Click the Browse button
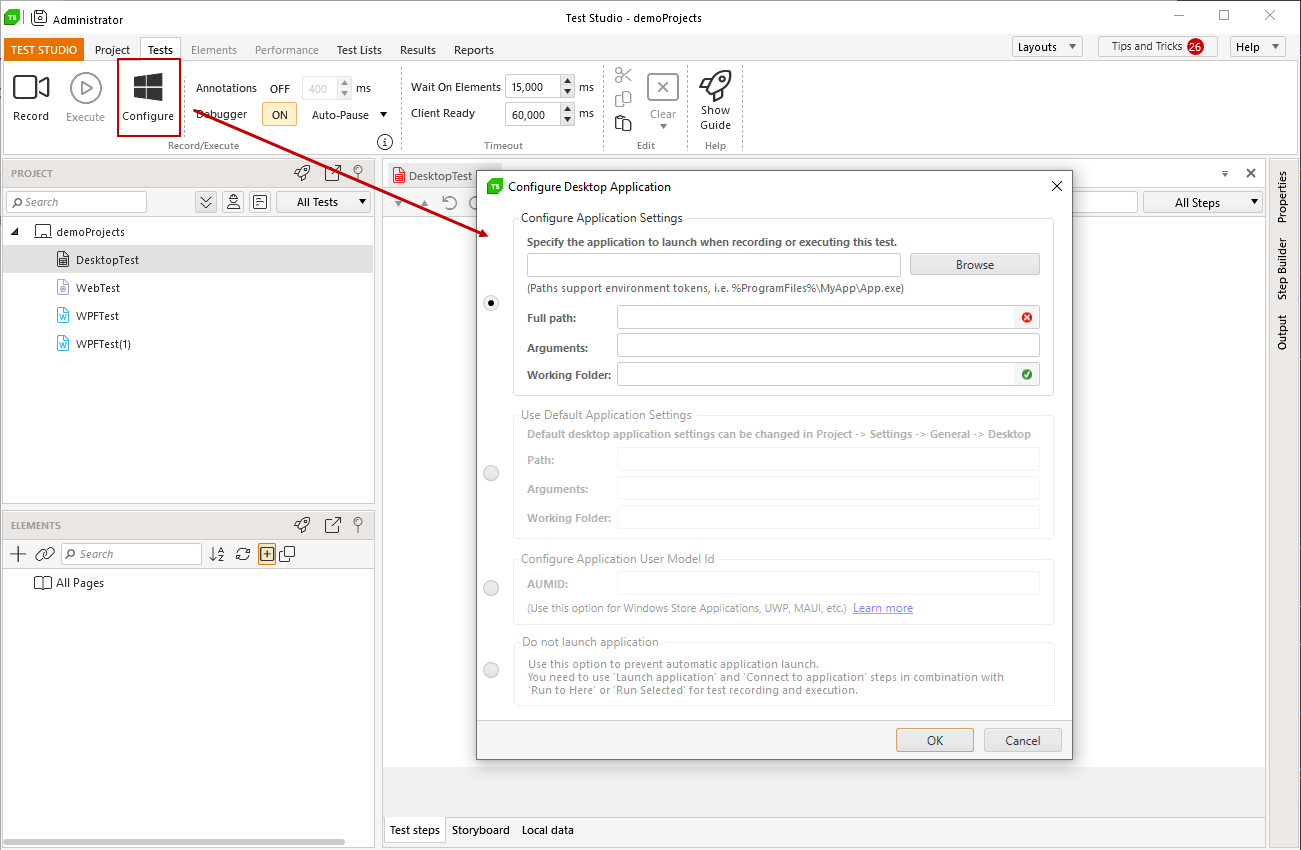This screenshot has width=1301, height=850. pos(975,265)
